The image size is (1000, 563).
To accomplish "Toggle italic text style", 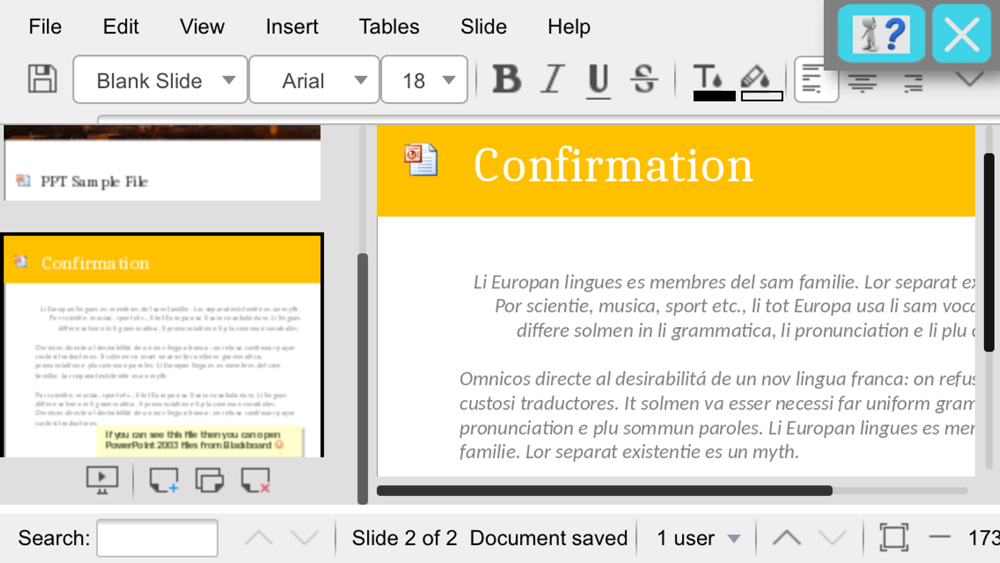I will (x=553, y=79).
